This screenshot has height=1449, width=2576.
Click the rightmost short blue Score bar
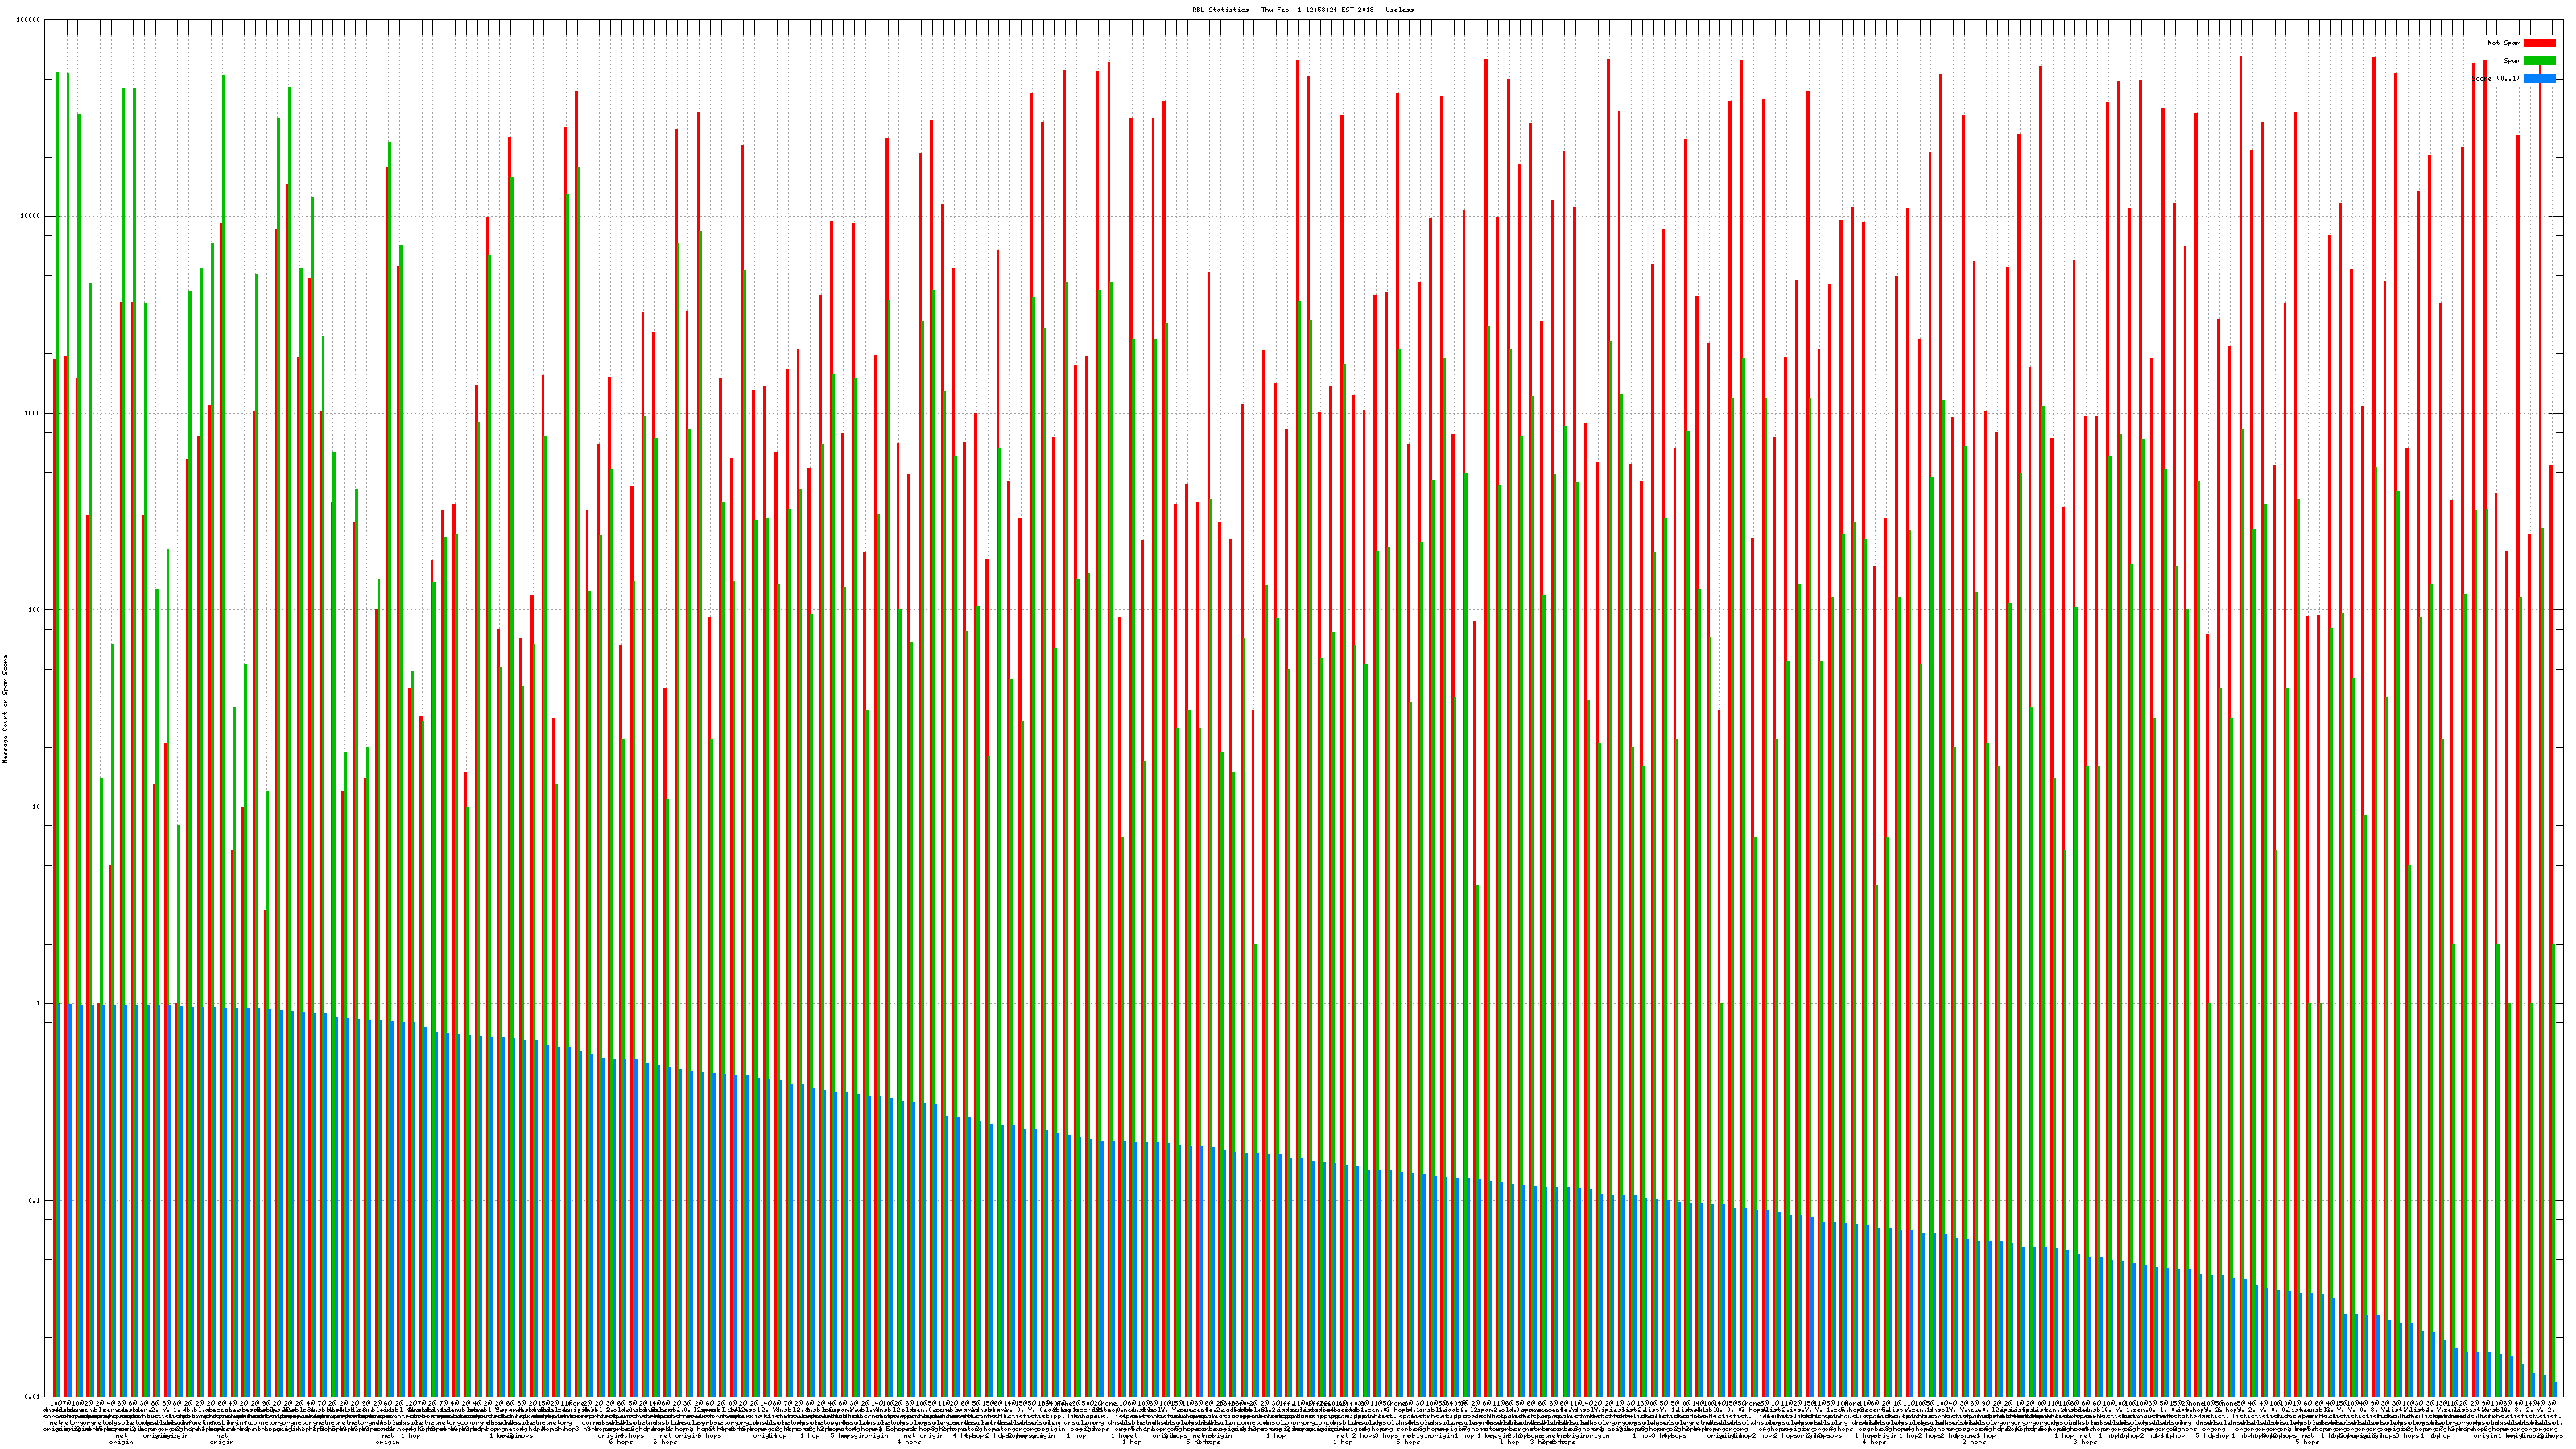point(2556,1390)
